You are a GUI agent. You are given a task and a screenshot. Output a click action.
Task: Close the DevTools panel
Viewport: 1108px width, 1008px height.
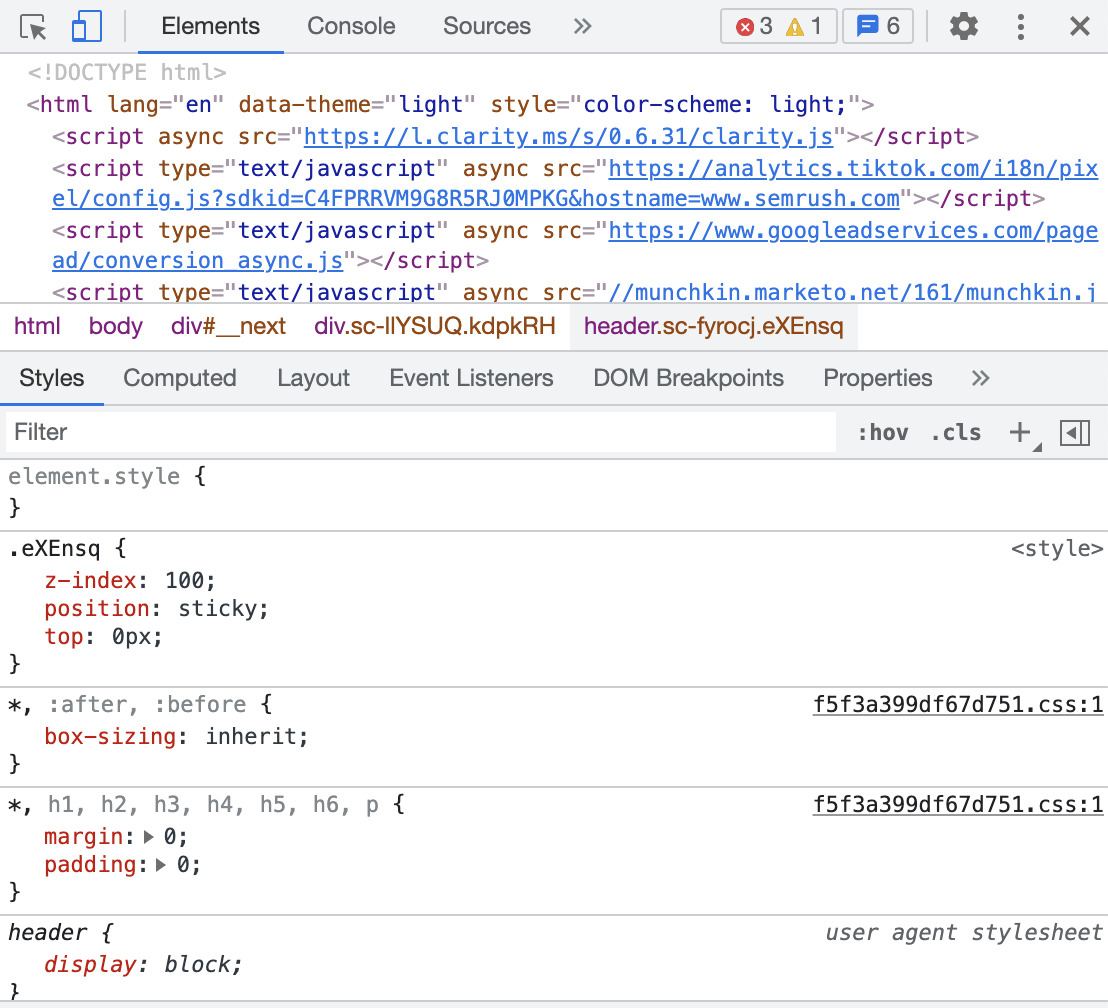pyautogui.click(x=1079, y=27)
